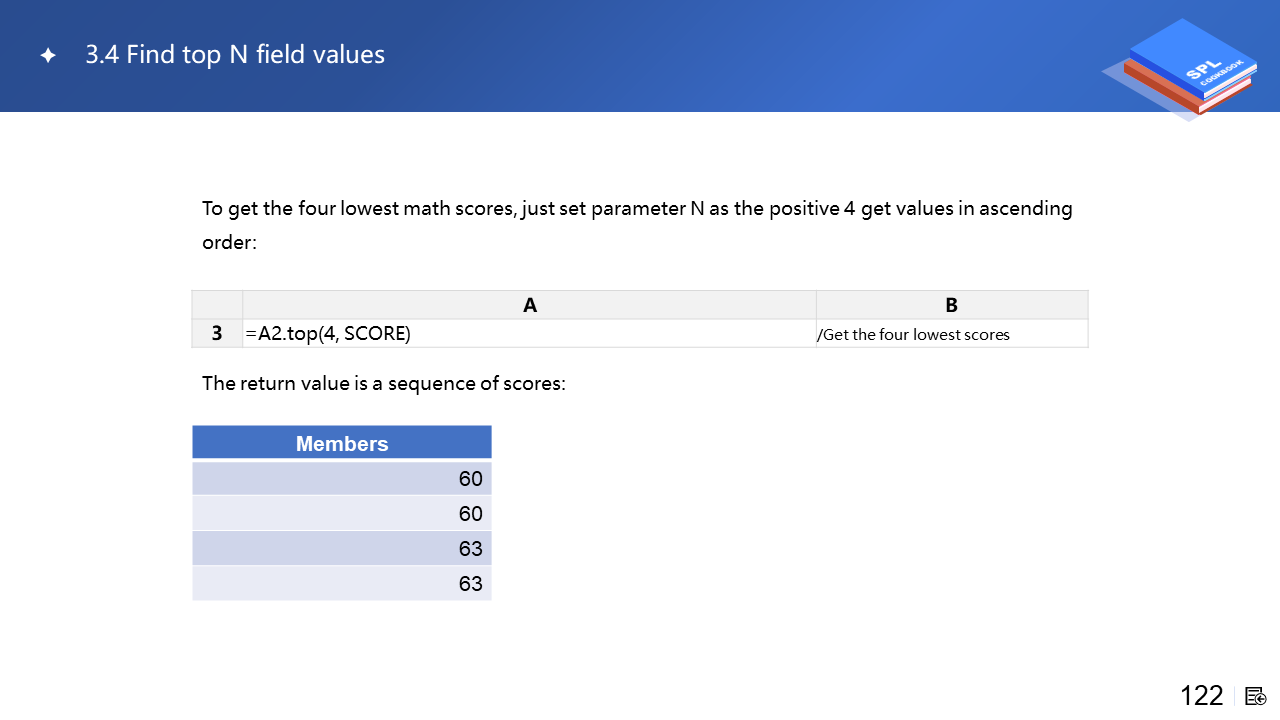
Task: Select the second 60 row in Members table
Action: 342,514
